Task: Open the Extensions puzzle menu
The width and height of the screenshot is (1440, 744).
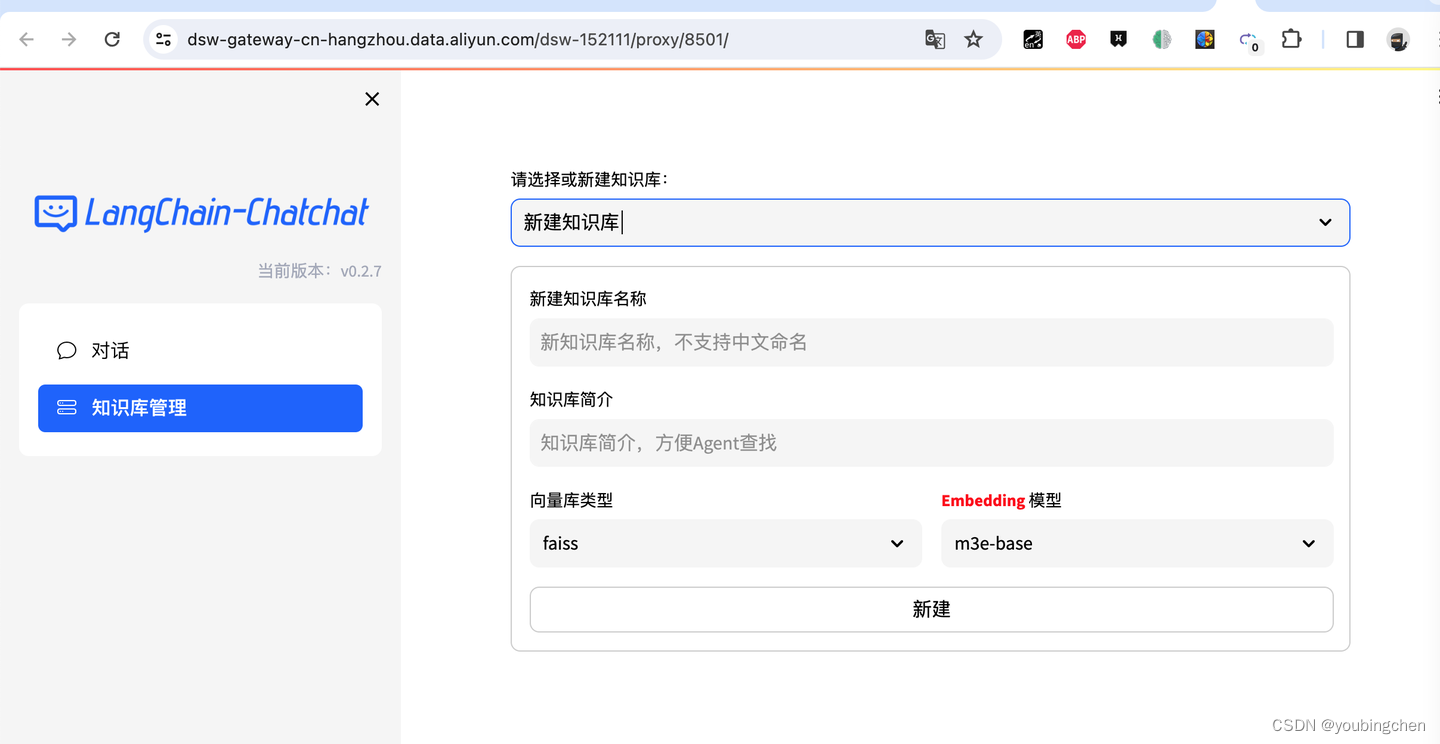Action: coord(1292,39)
